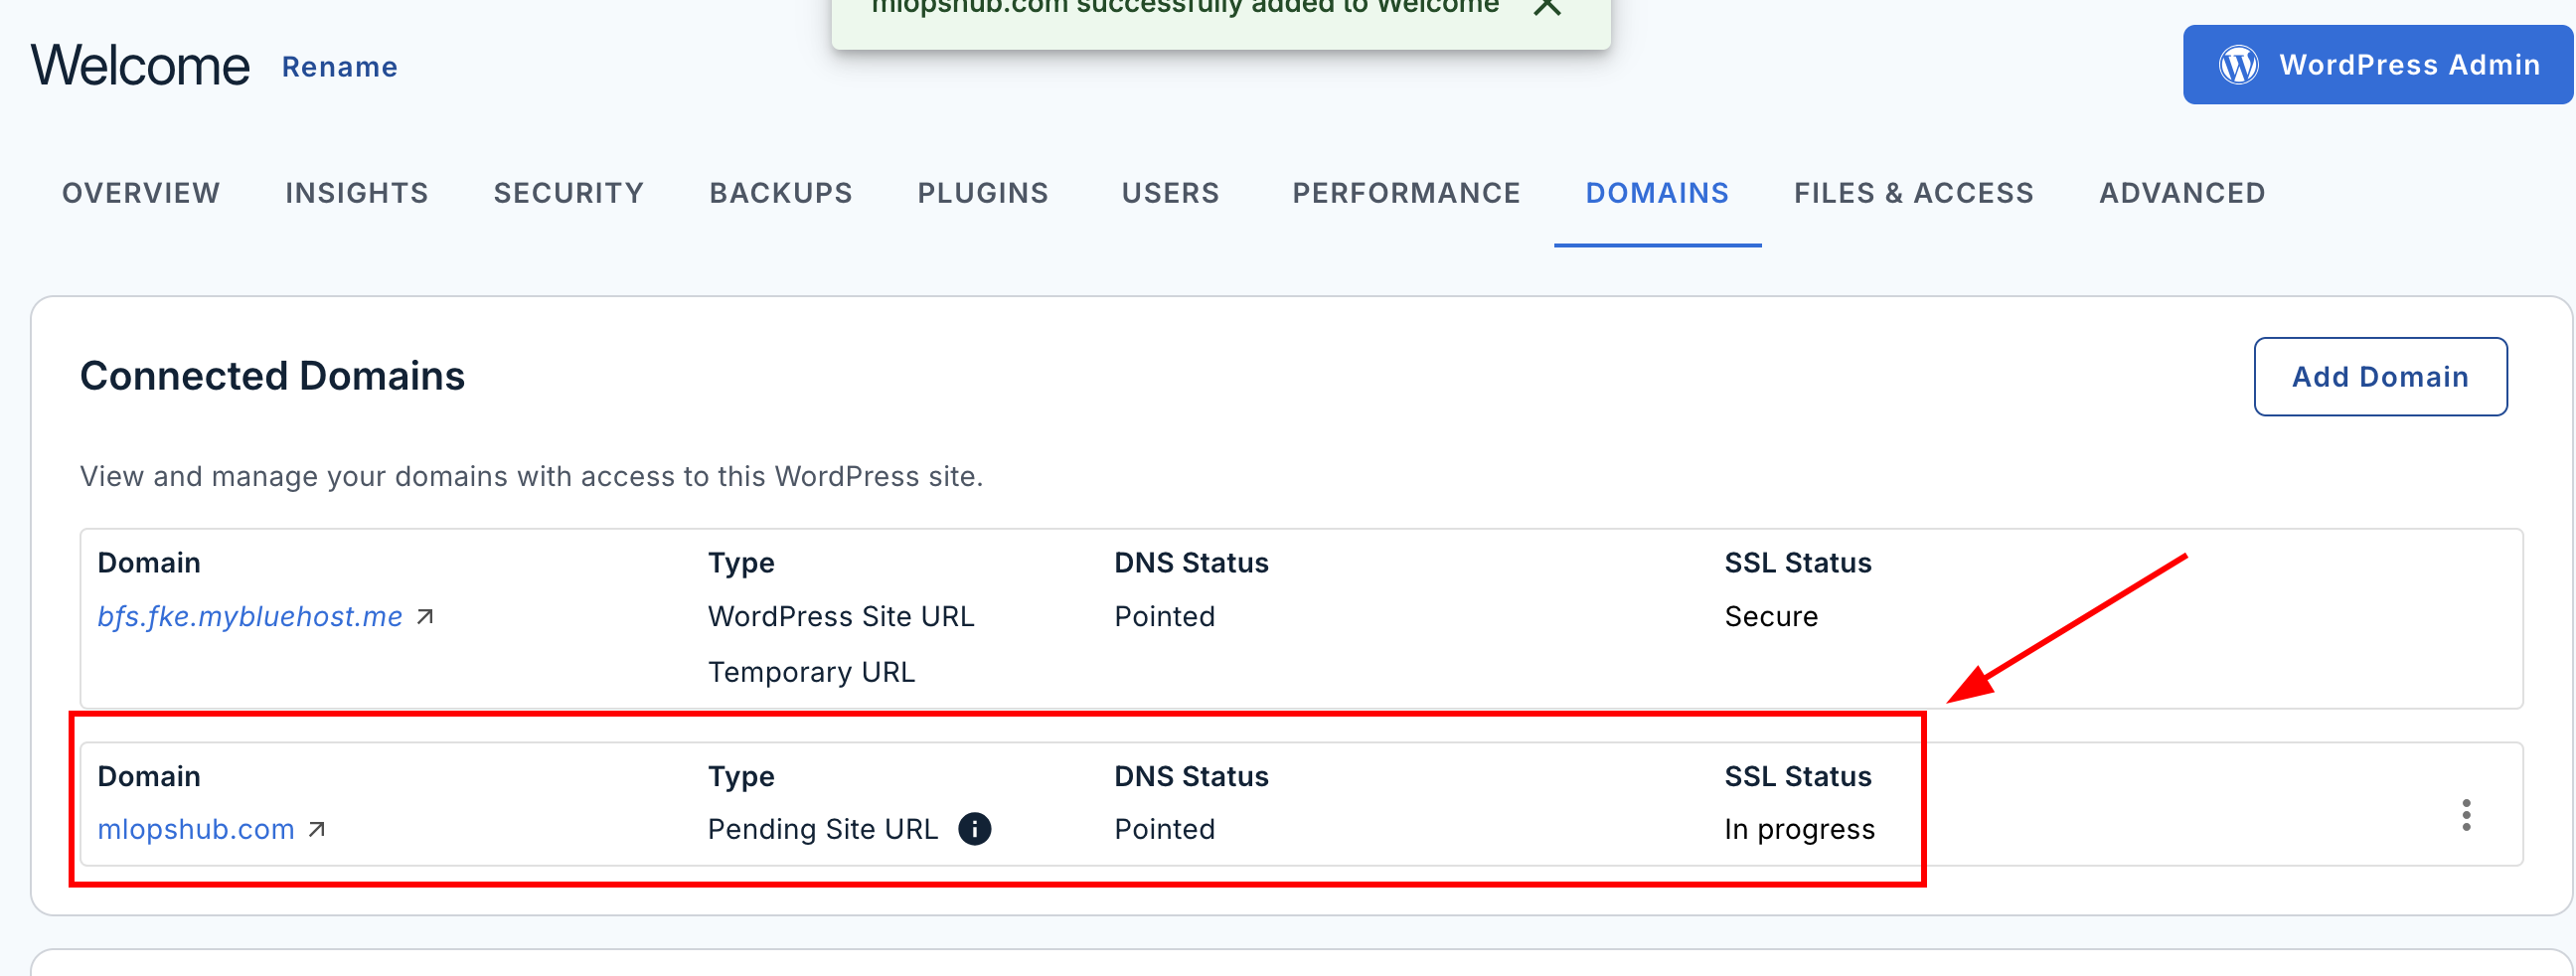The image size is (2576, 976).
Task: Click the WordPress Admin button
Action: point(2377,65)
